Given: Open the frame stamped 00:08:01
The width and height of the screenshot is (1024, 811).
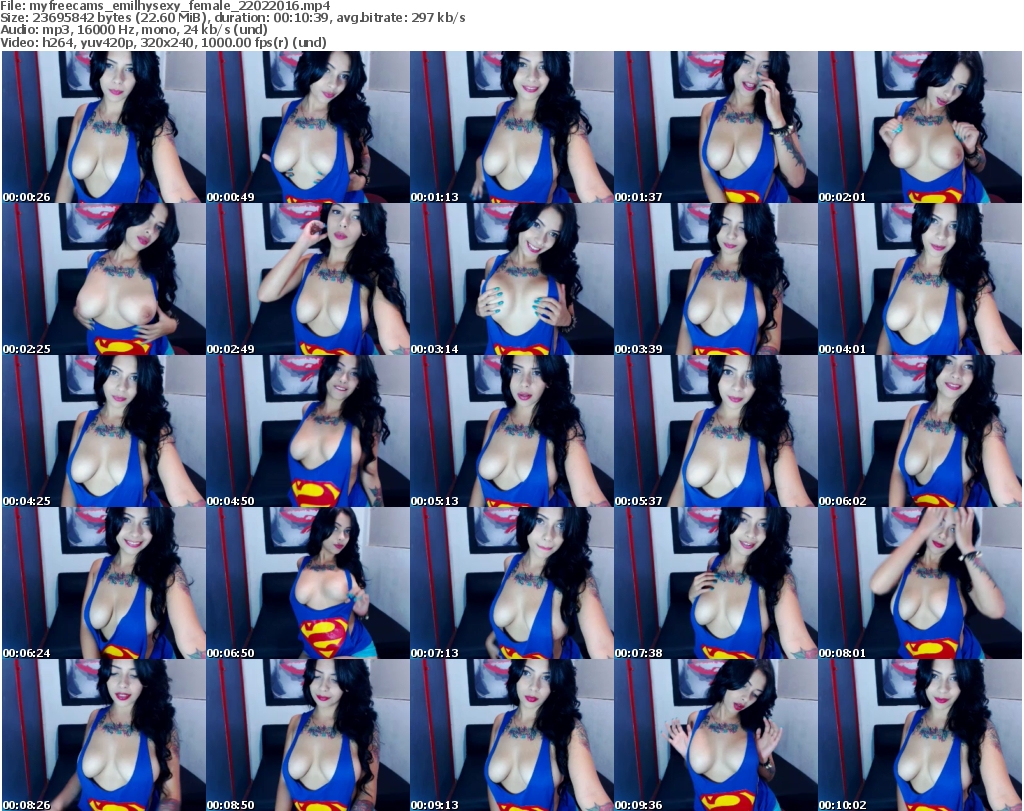Looking at the screenshot, I should [x=920, y=583].
